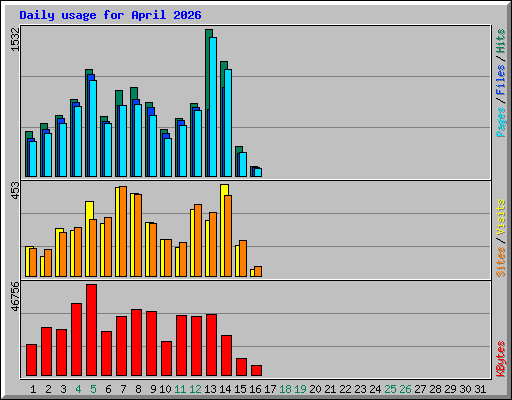This screenshot has height=400, width=512.
Task: Click the Hits legend label
Action: click(x=500, y=41)
